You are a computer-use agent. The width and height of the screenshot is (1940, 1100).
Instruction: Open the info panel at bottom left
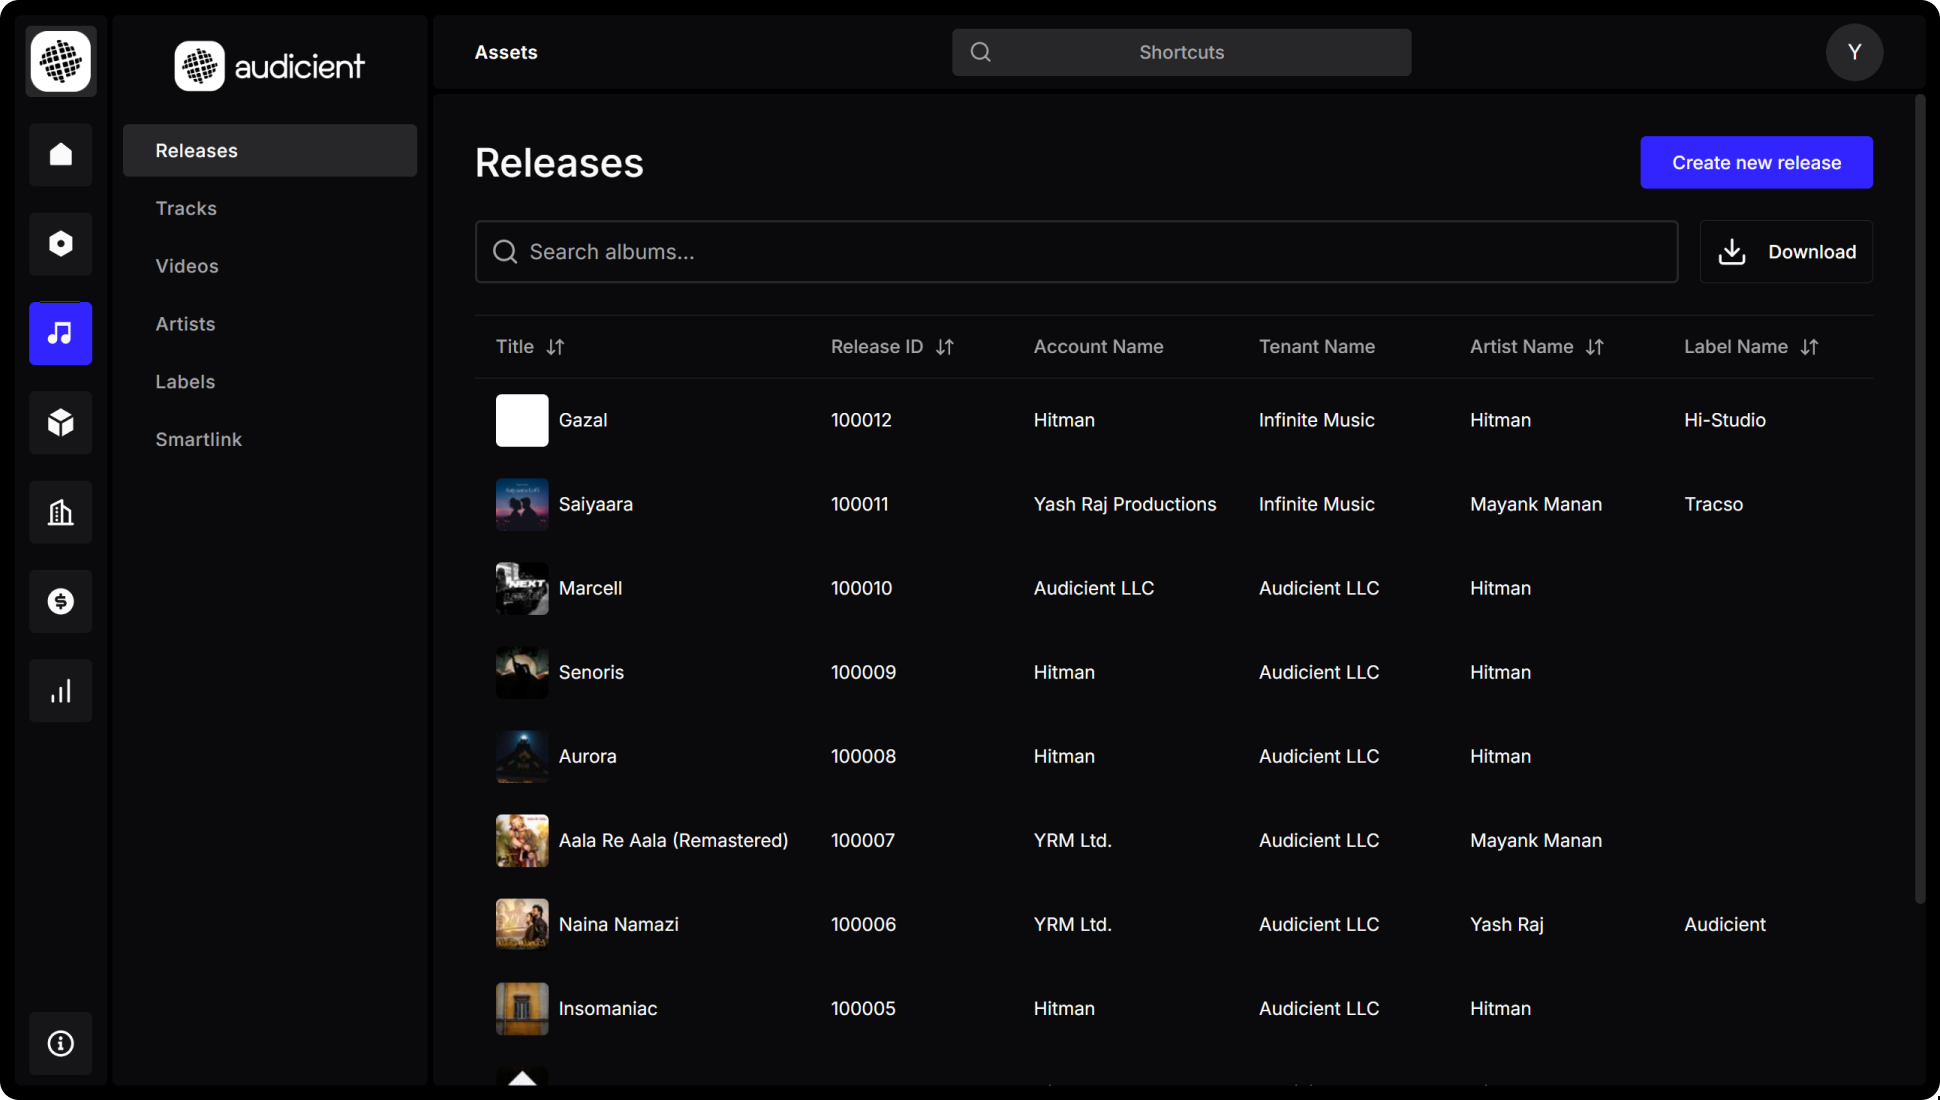click(60, 1043)
